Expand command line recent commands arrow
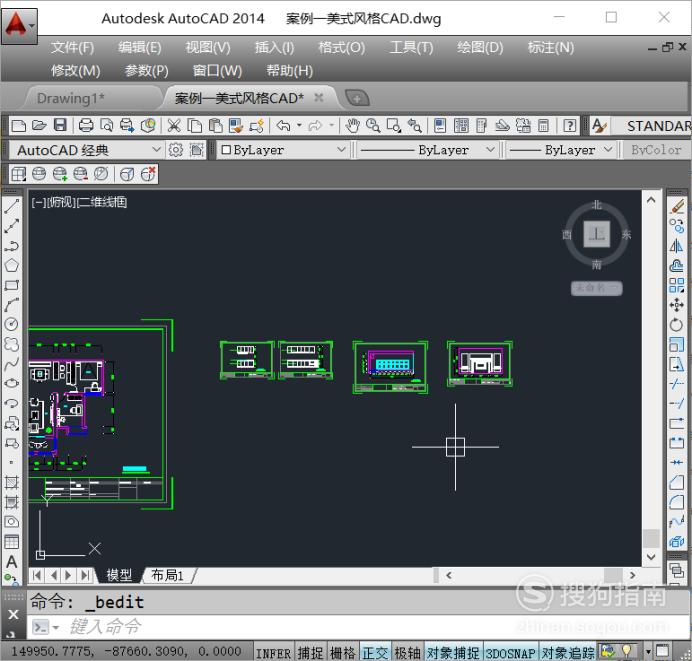The image size is (692, 661). coord(56,627)
